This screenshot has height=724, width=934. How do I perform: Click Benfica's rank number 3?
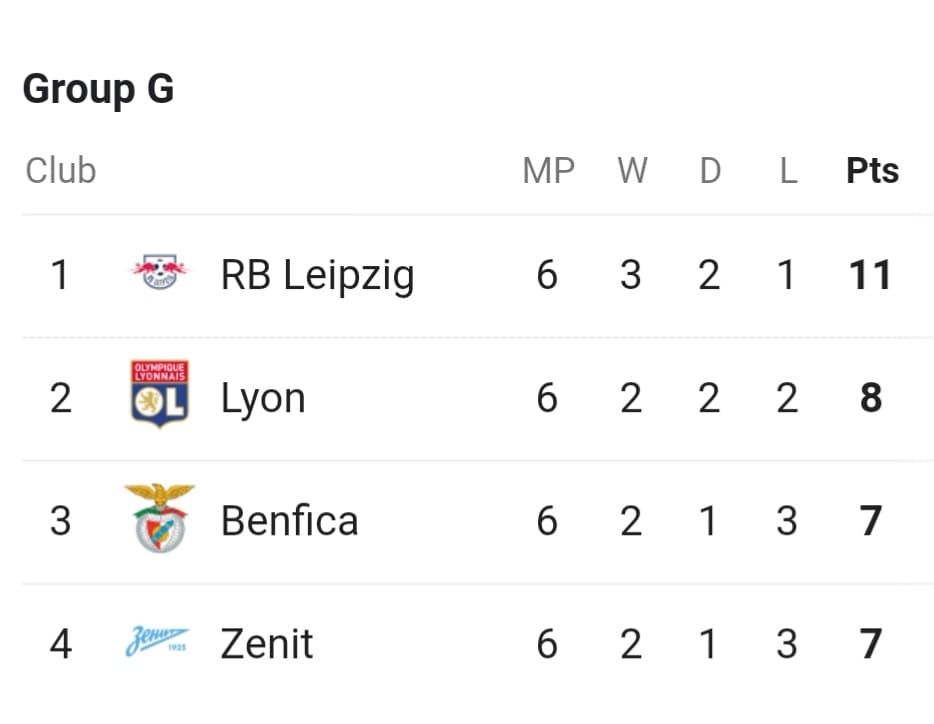pyautogui.click(x=60, y=521)
